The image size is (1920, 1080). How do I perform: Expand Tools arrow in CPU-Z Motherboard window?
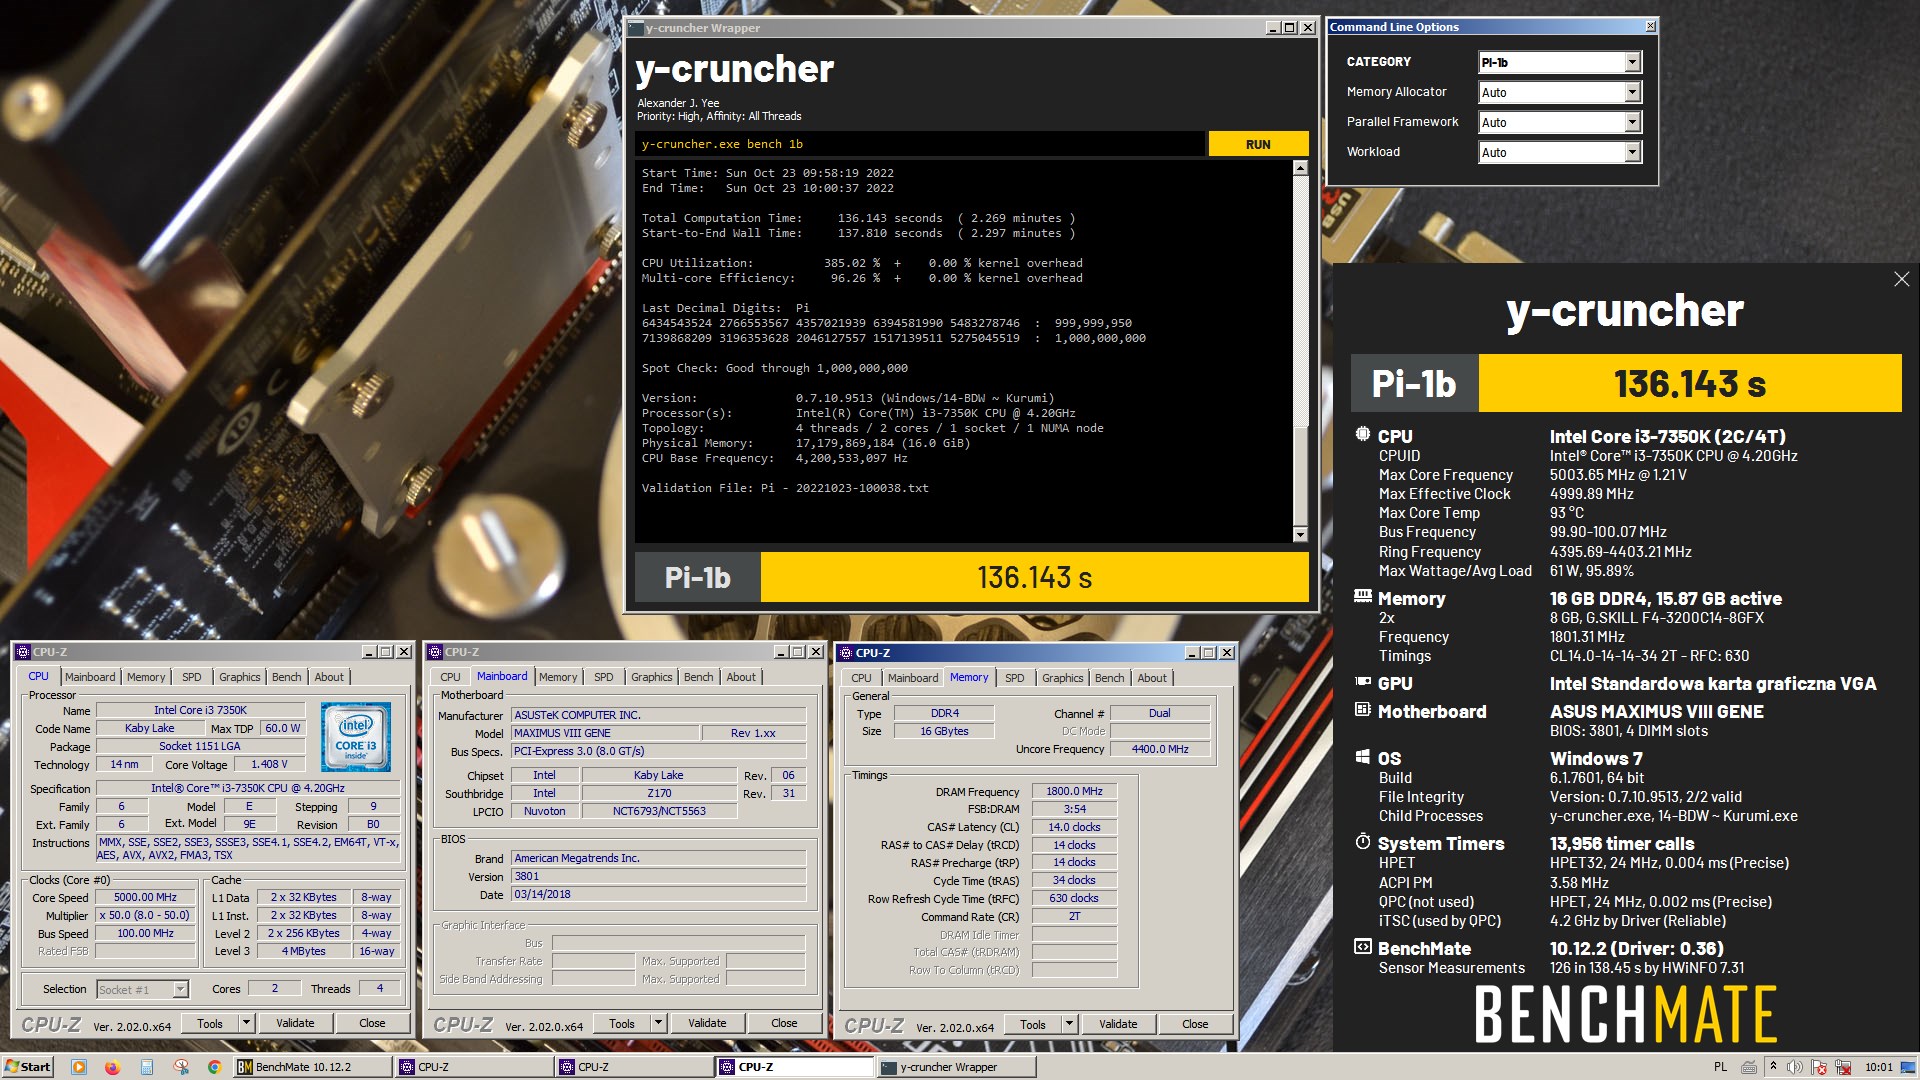coord(658,1023)
